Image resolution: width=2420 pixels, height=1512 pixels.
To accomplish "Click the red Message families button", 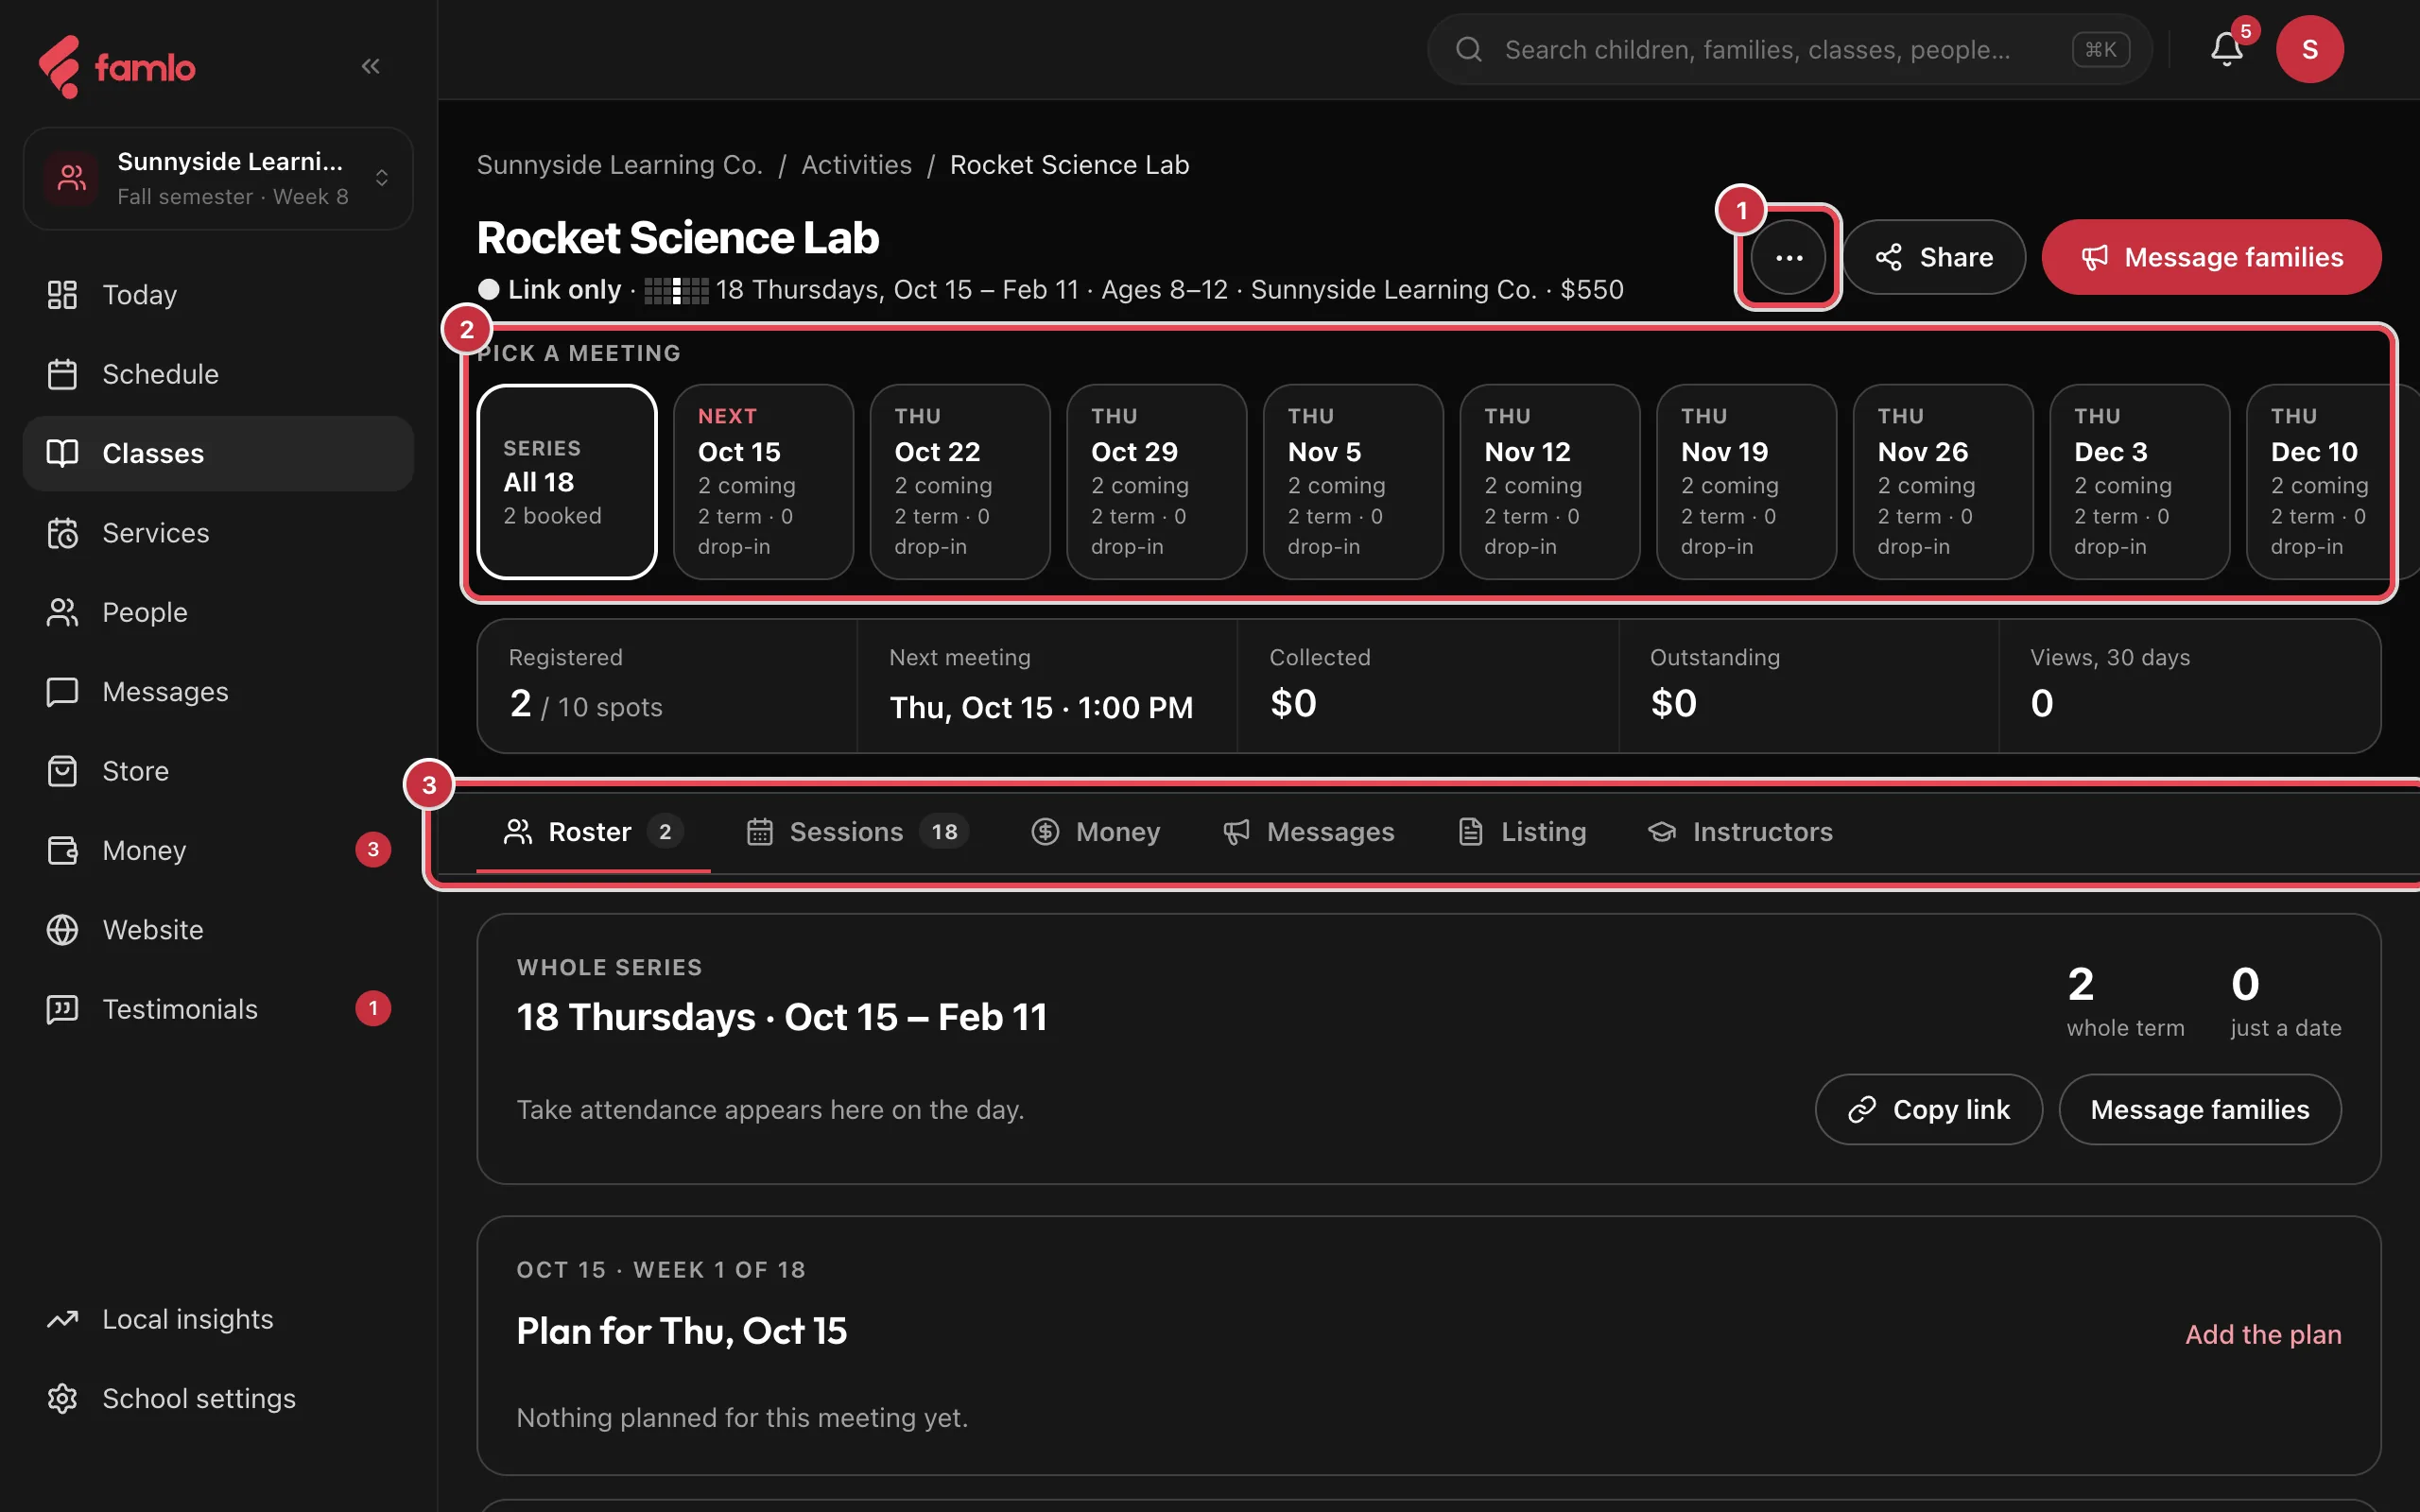I will 2212,257.
